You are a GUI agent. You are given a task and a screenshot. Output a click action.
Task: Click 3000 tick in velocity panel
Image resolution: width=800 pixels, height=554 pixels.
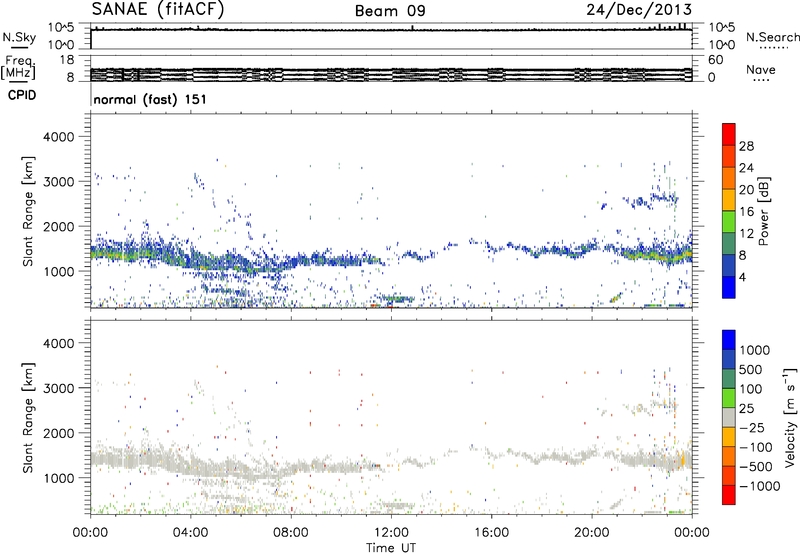58,388
